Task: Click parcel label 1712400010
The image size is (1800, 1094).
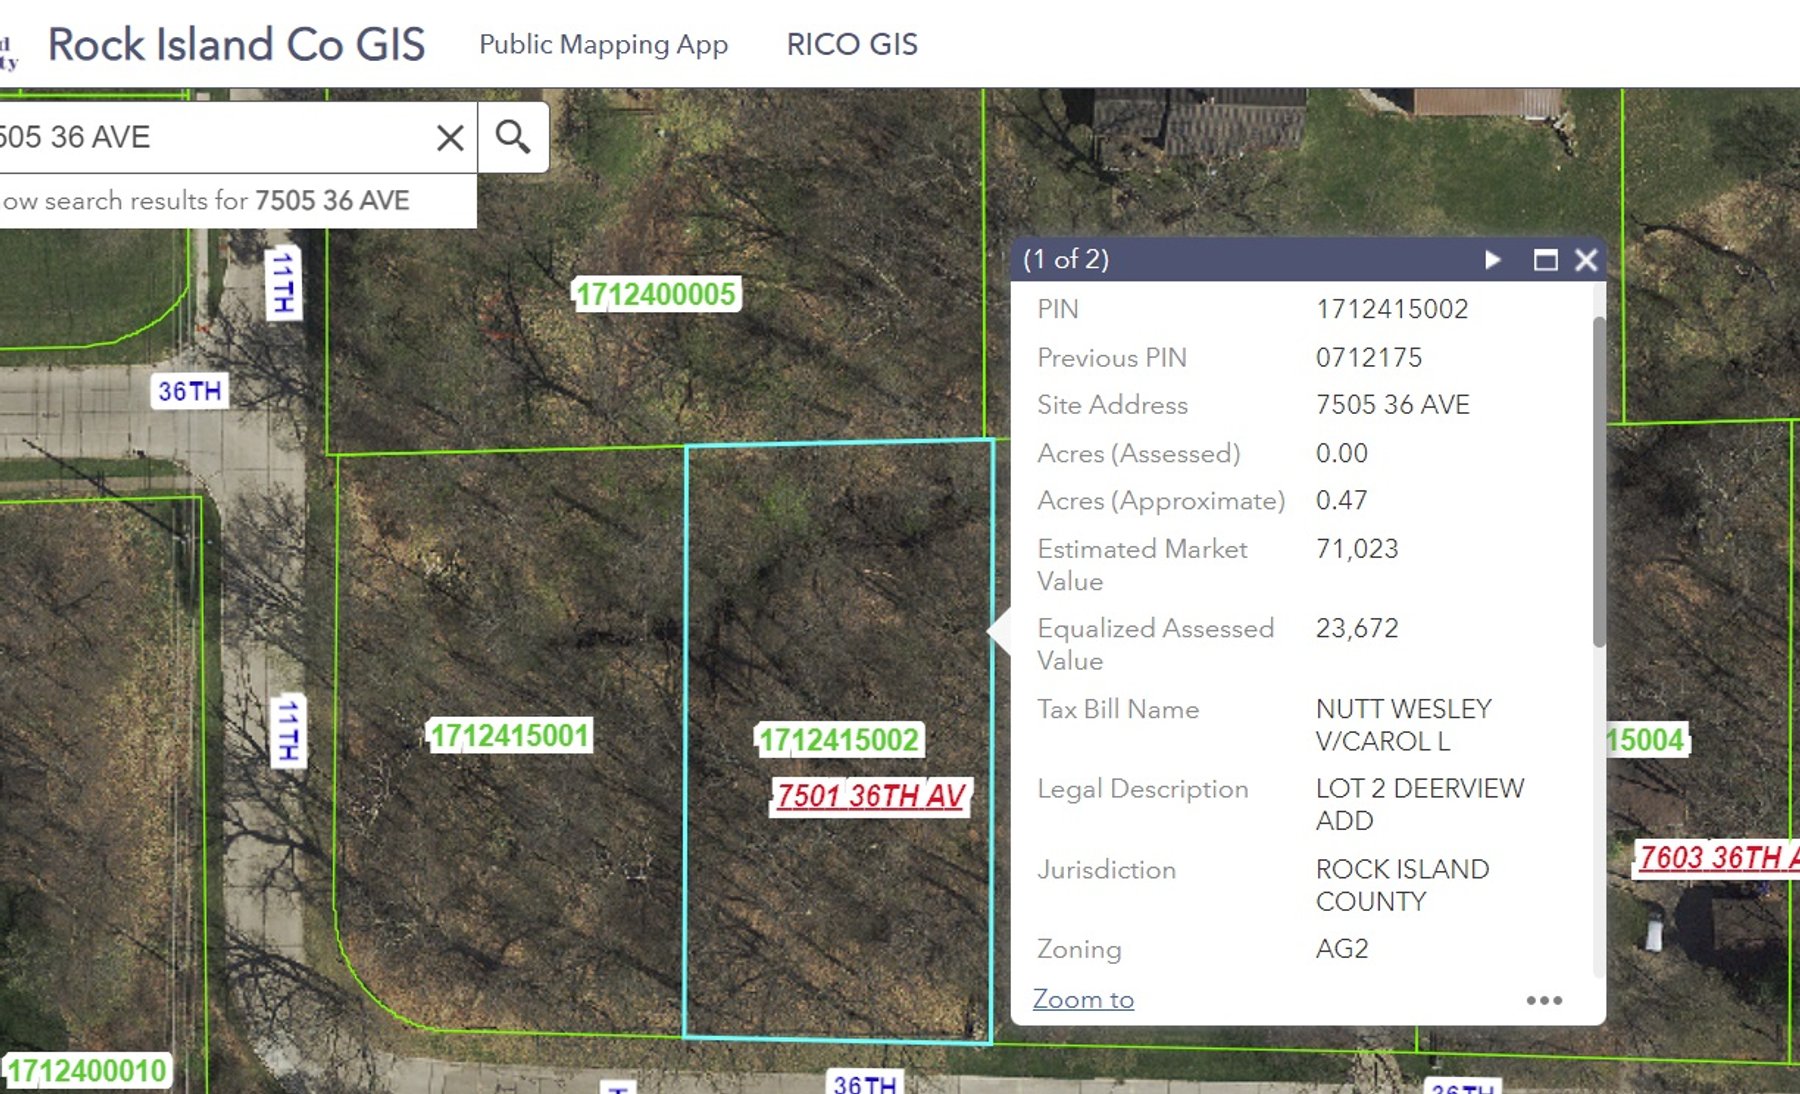Action: click(x=87, y=1071)
